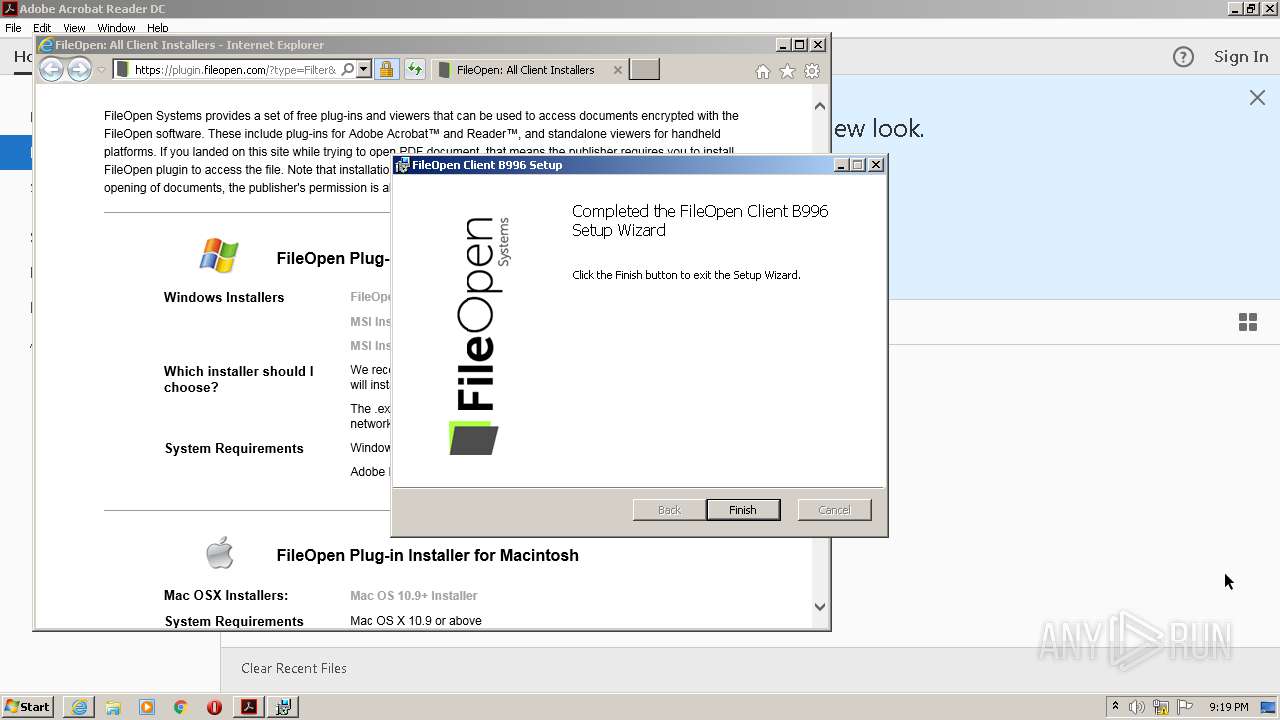Click the Apple logo image on page

219,552
